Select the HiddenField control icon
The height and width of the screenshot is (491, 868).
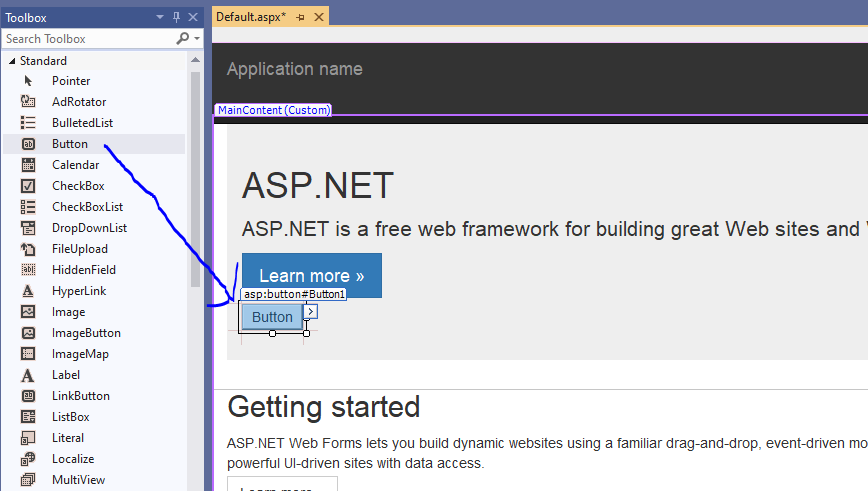point(28,270)
